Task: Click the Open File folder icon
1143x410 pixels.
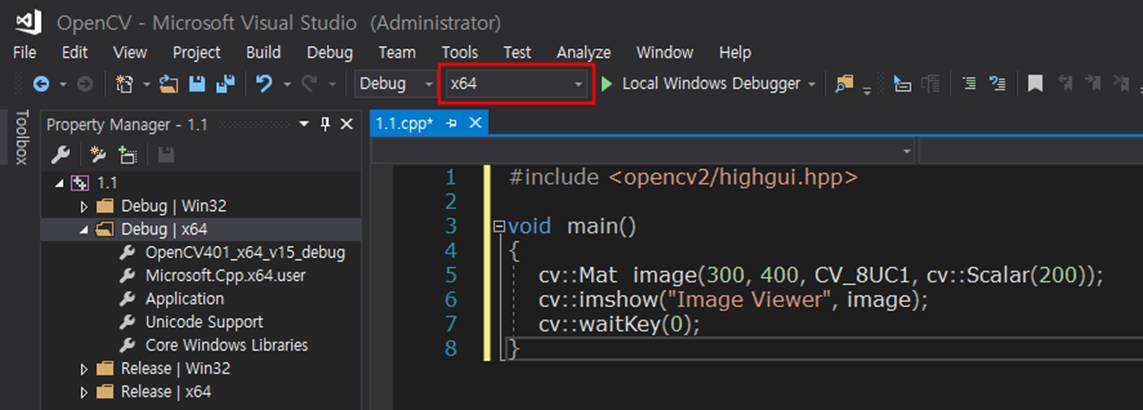Action: coord(169,84)
